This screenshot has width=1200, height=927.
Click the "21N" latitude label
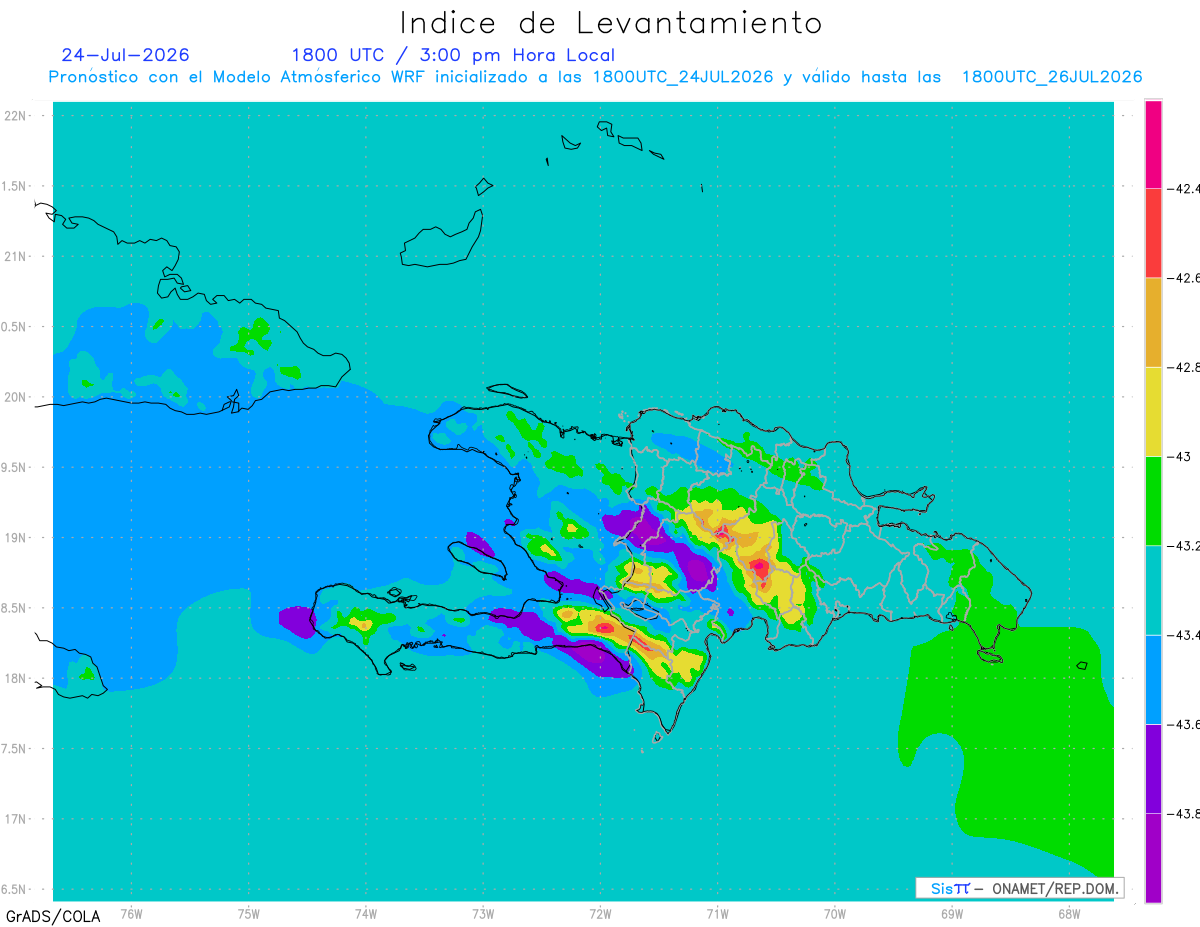[x=16, y=257]
